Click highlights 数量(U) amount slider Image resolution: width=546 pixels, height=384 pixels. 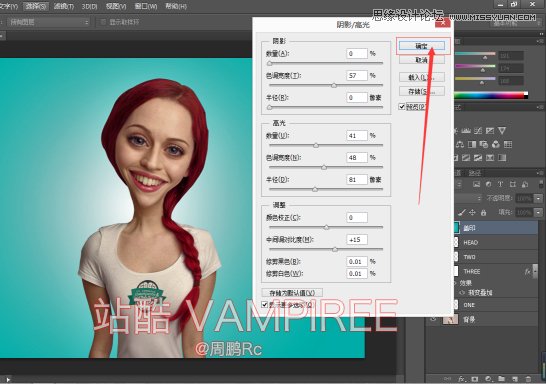(x=326, y=145)
